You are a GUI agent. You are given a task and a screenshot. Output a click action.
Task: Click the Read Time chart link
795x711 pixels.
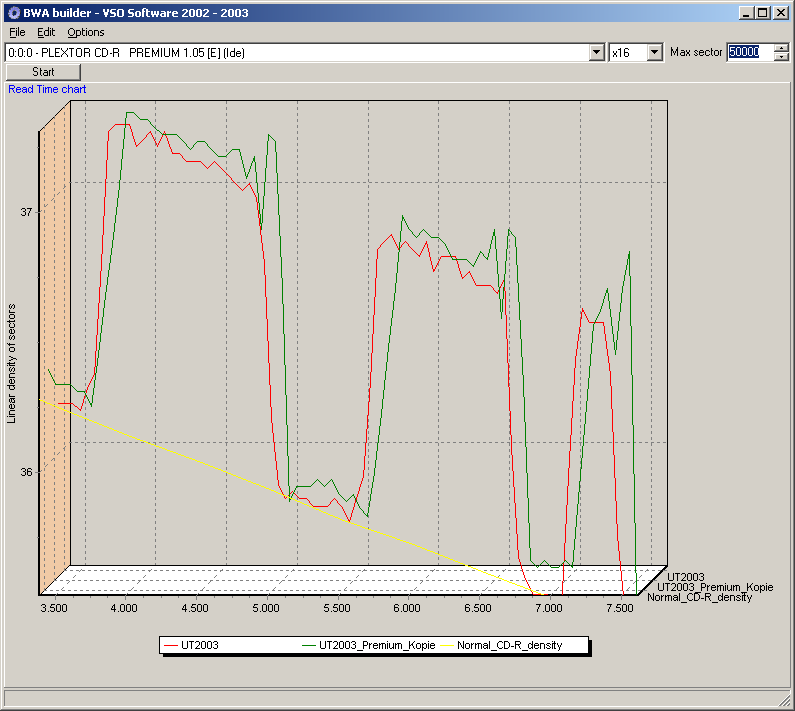(x=47, y=89)
